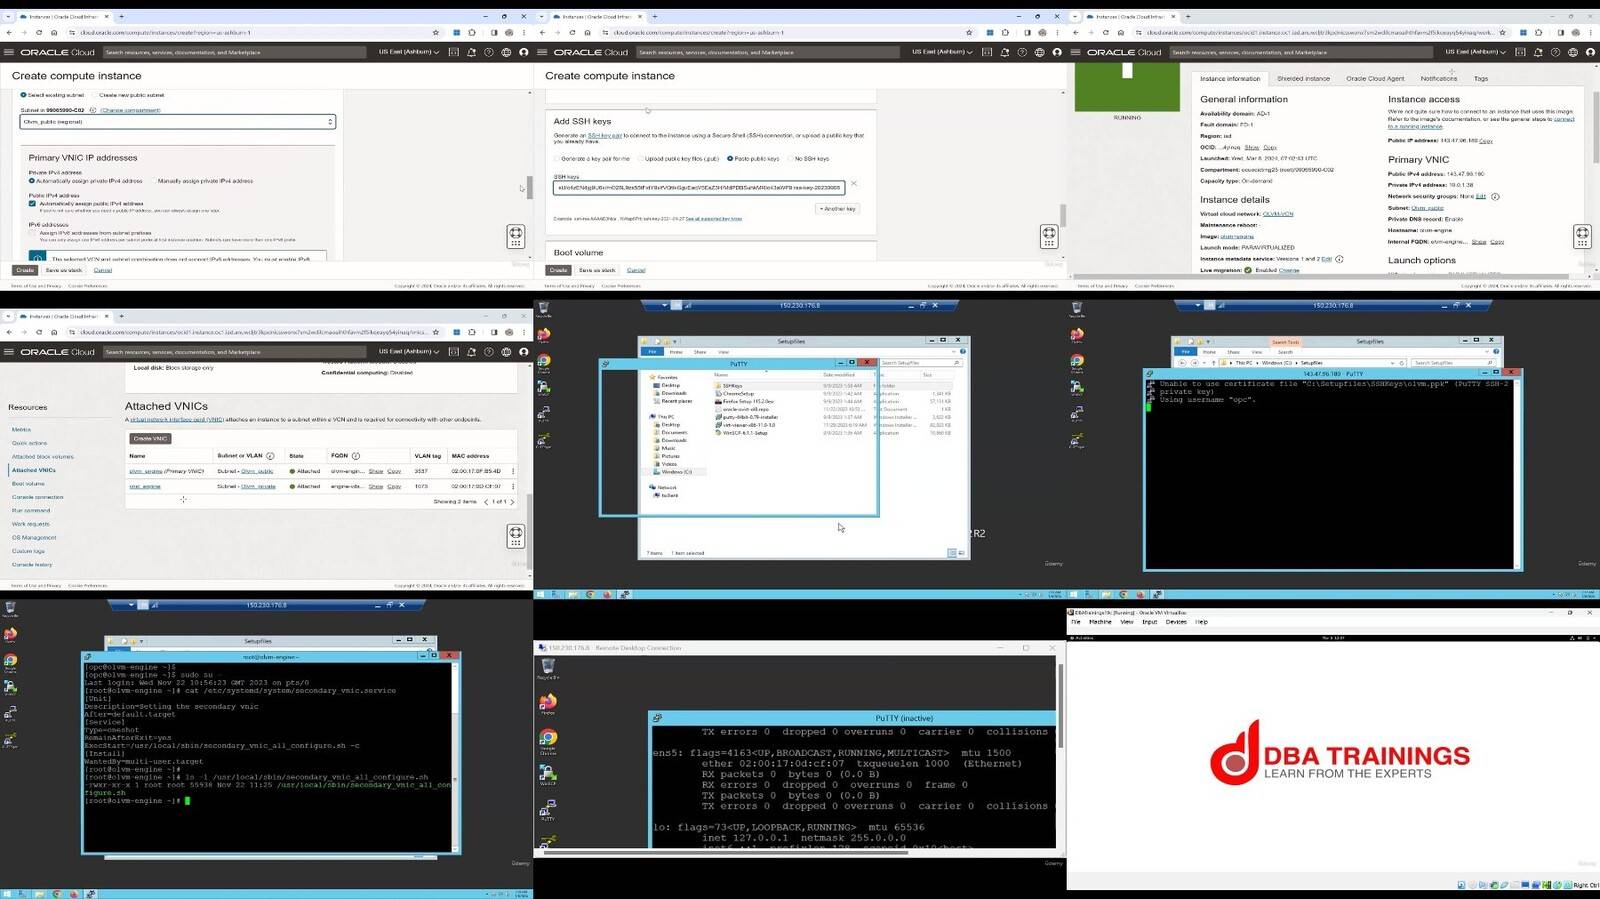Open the help lifebuoy widget on Primary VNIC IP addresses page
Viewport: 1600px width, 899px height.
coord(515,236)
